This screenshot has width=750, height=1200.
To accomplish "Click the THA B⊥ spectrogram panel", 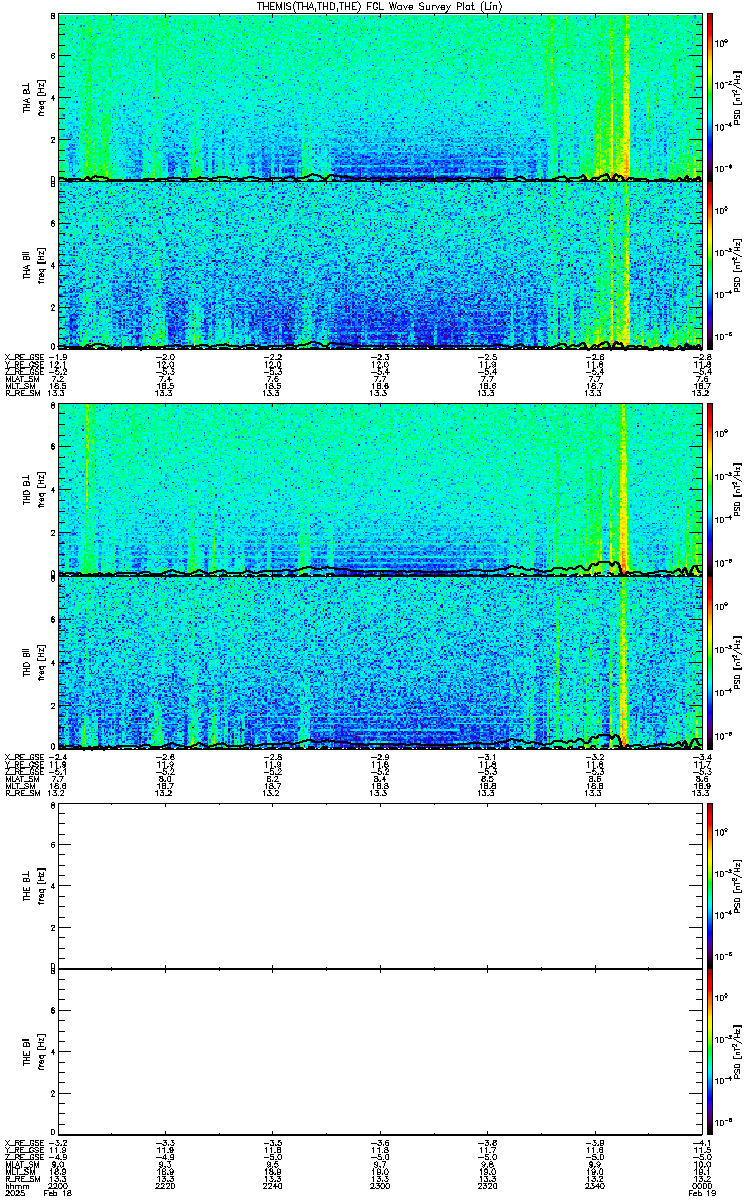I will (x=380, y=97).
